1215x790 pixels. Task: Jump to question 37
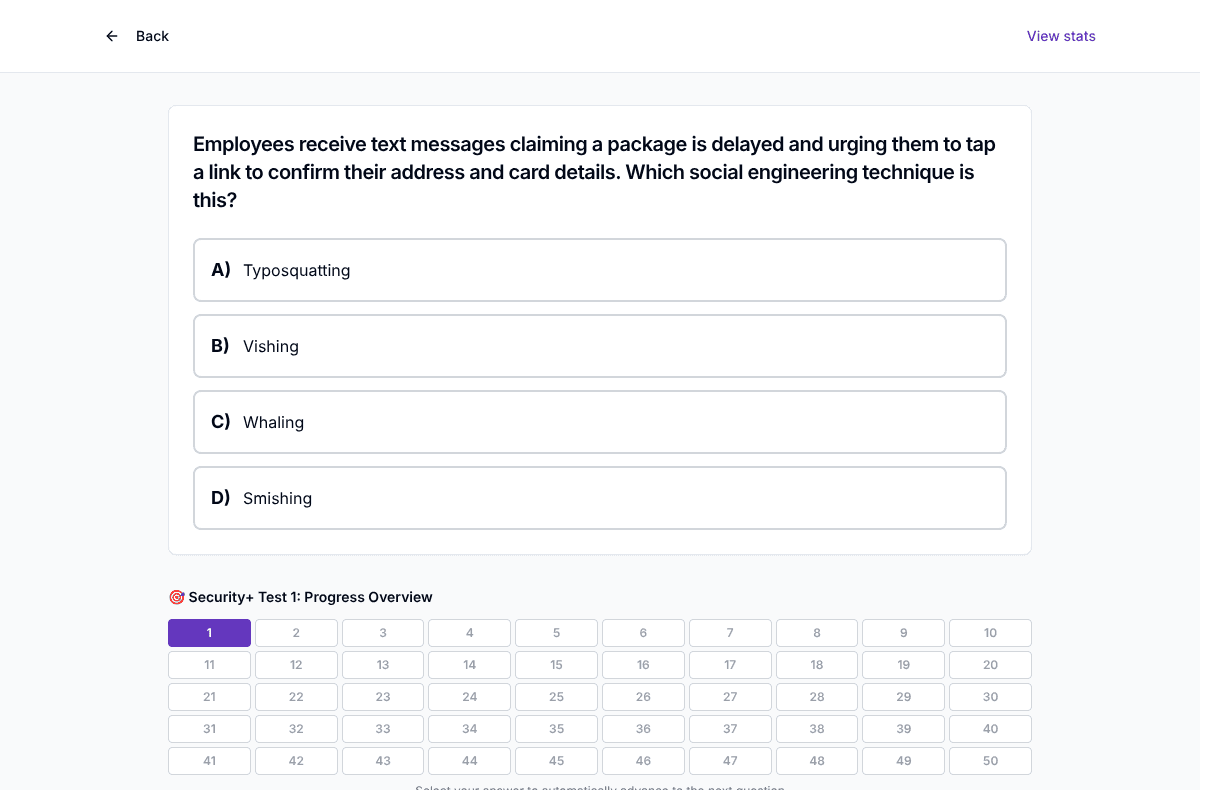point(730,729)
